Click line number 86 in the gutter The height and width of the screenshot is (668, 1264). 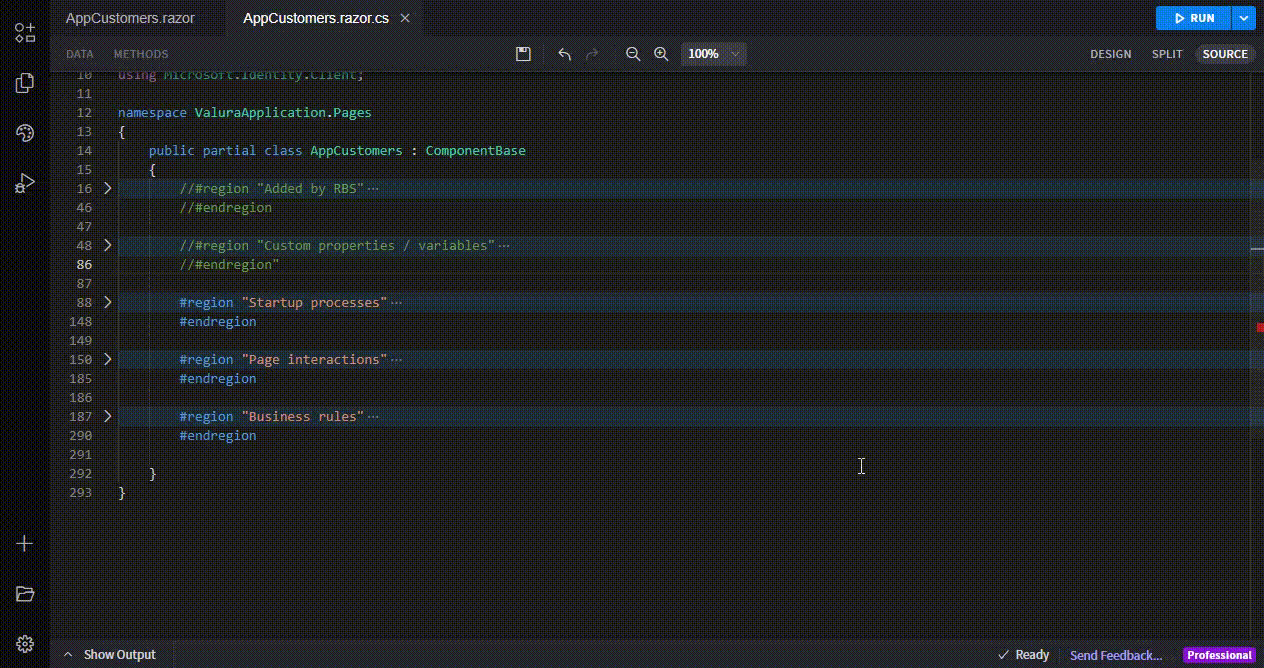(x=84, y=265)
